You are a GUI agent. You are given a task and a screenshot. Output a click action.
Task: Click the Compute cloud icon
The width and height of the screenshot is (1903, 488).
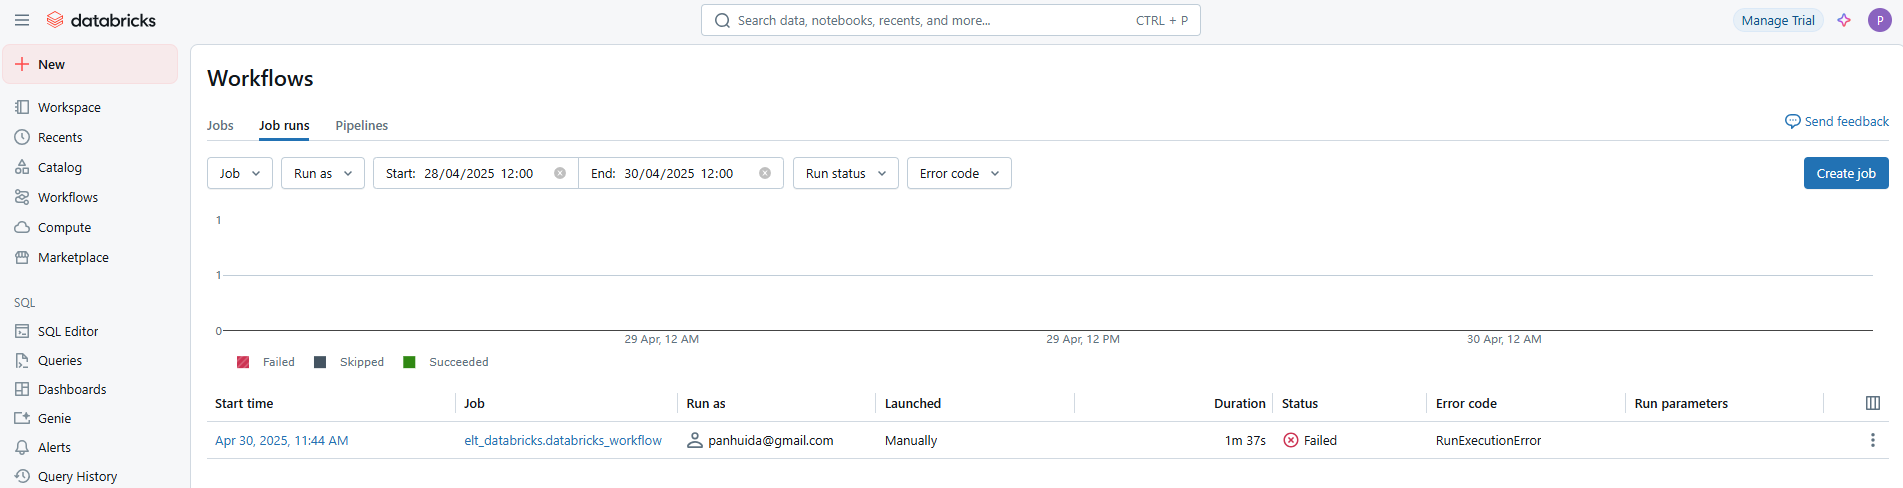coord(22,227)
